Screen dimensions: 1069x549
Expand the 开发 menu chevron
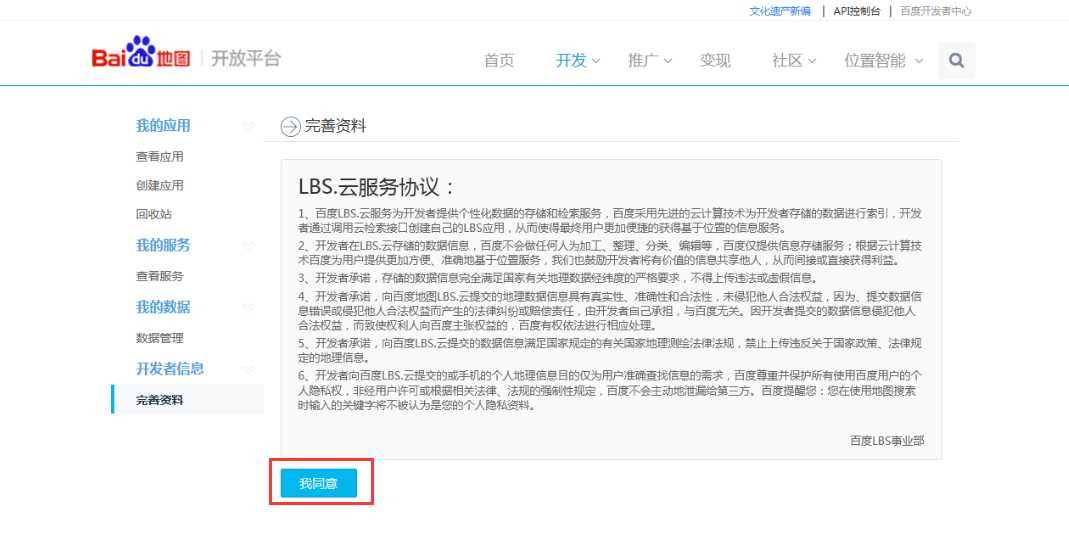coord(596,61)
